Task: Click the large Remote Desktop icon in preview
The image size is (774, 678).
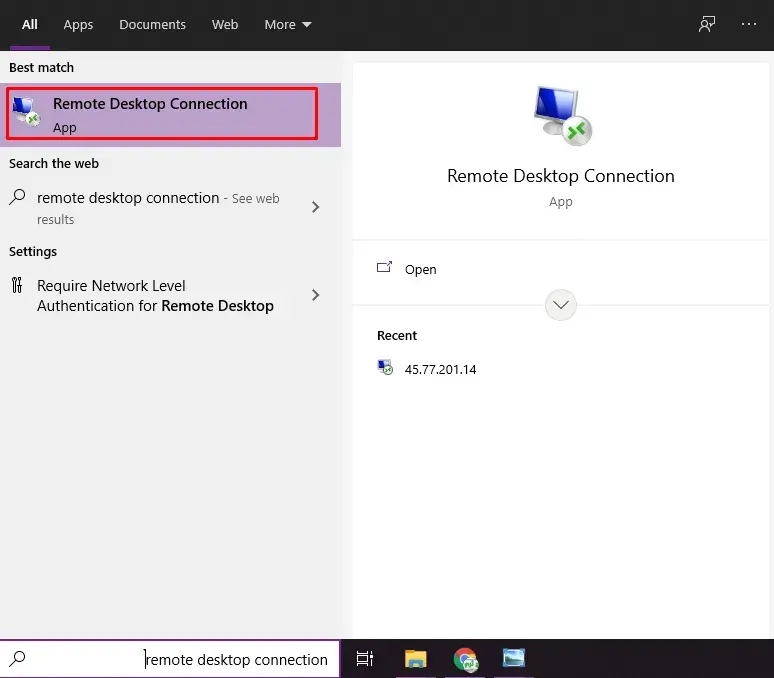Action: (x=561, y=115)
